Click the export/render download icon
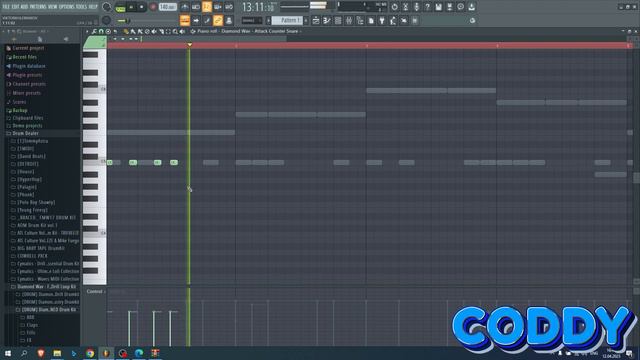This screenshot has width=640, height=360. click(x=471, y=7)
